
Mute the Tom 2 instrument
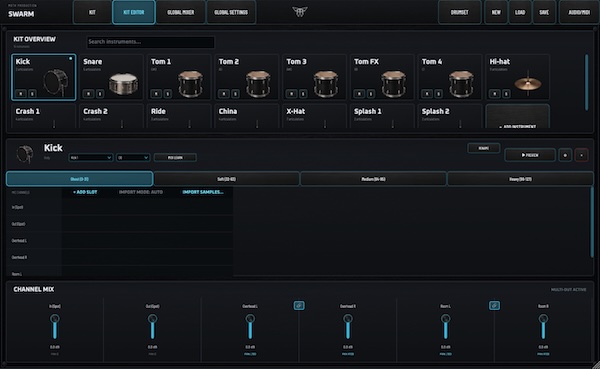[224, 93]
